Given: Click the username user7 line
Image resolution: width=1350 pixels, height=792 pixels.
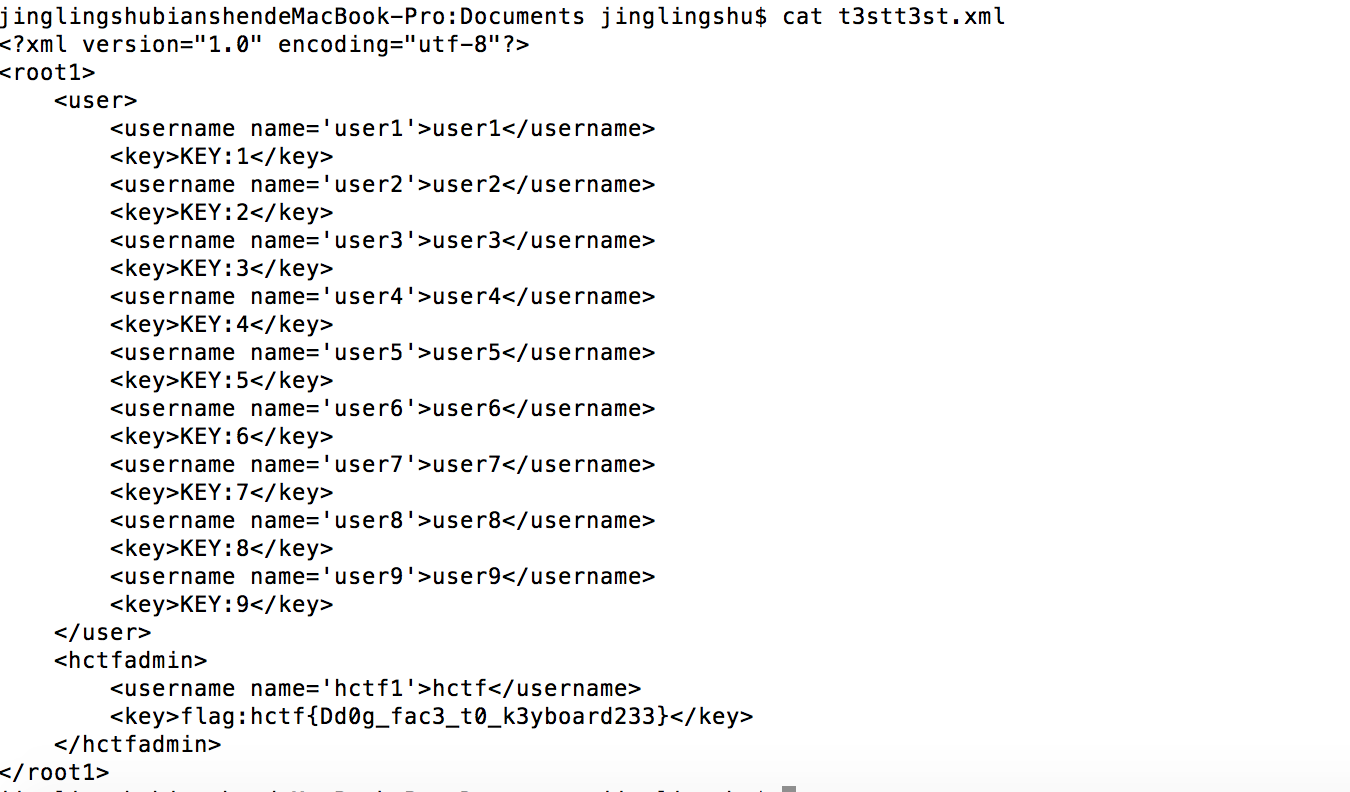Looking at the screenshot, I should click(383, 465).
